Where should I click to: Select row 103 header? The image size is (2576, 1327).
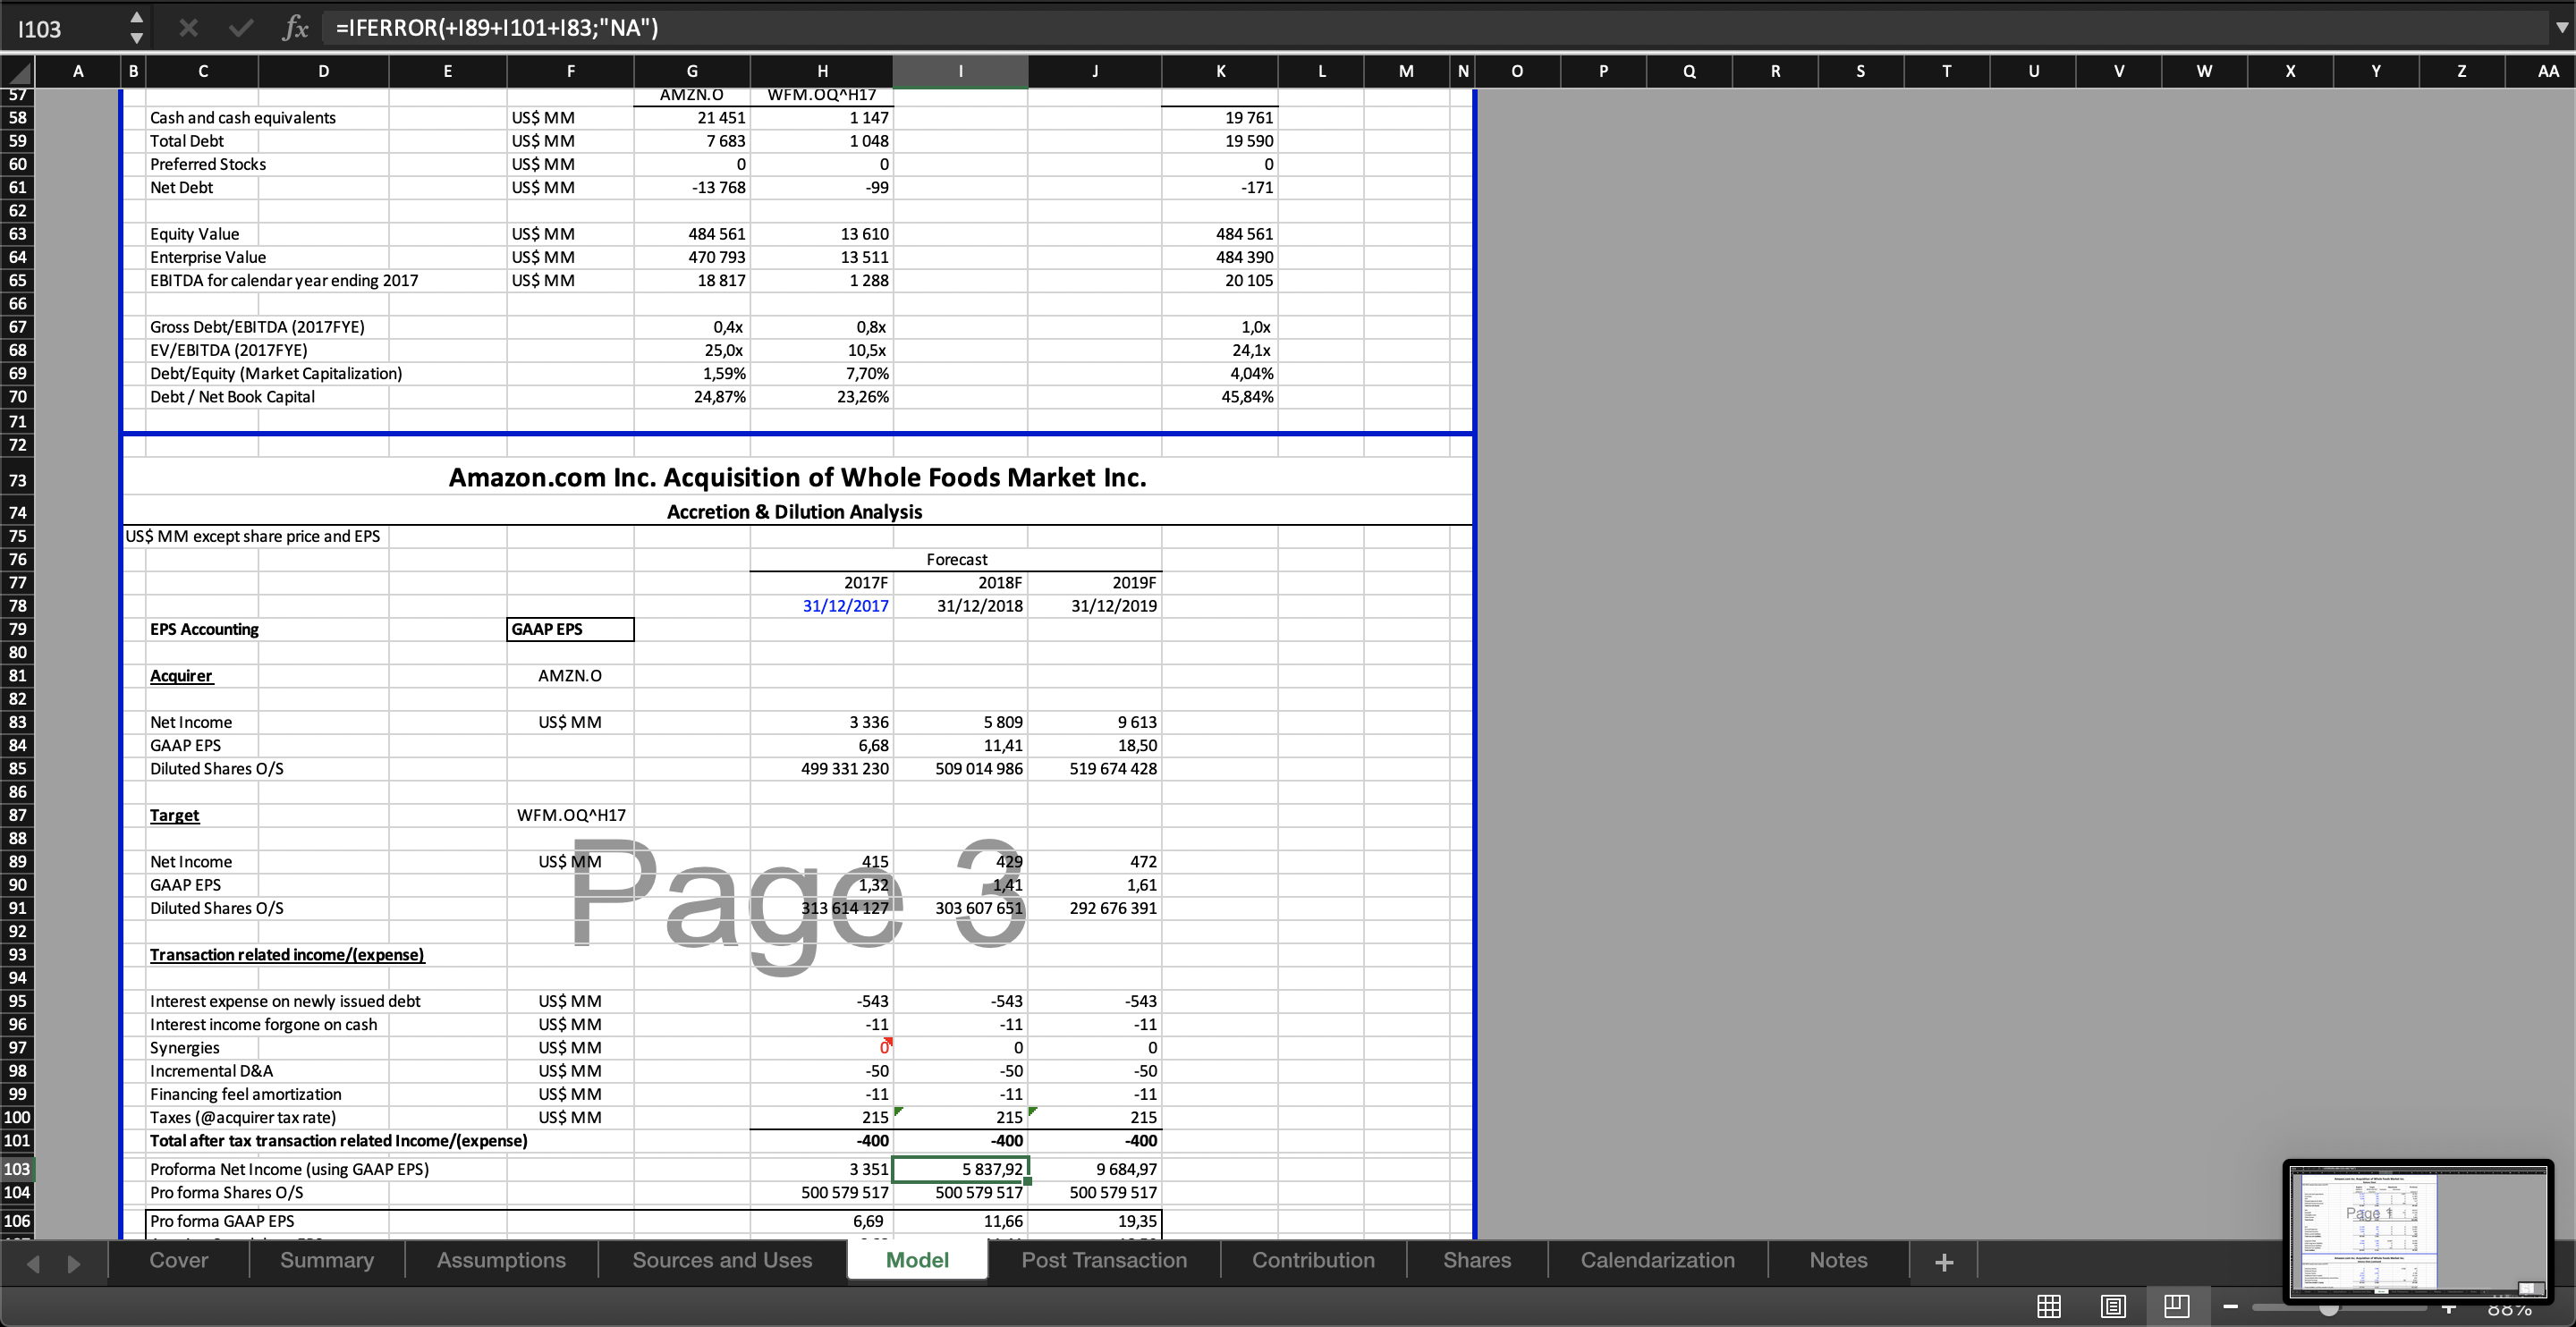pyautogui.click(x=17, y=1169)
